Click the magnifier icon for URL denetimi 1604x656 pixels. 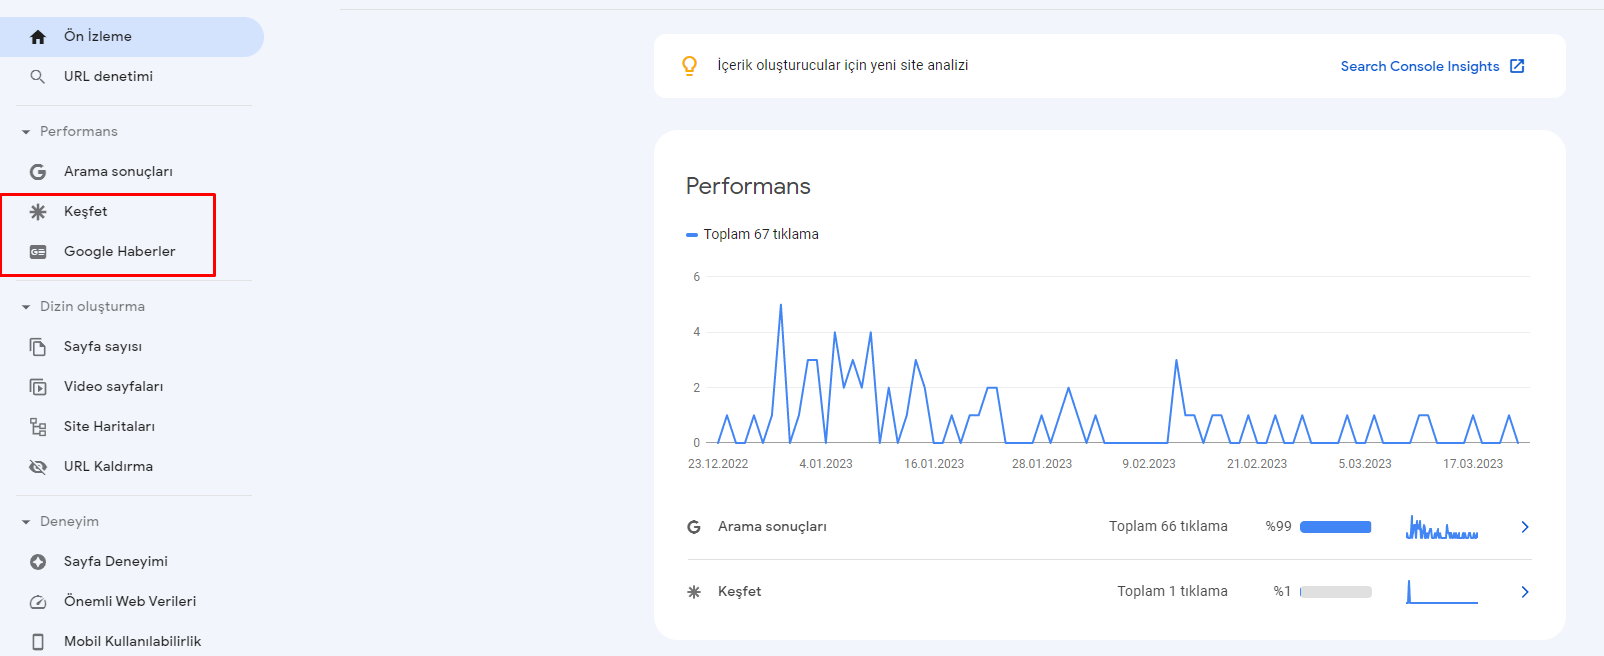[38, 77]
